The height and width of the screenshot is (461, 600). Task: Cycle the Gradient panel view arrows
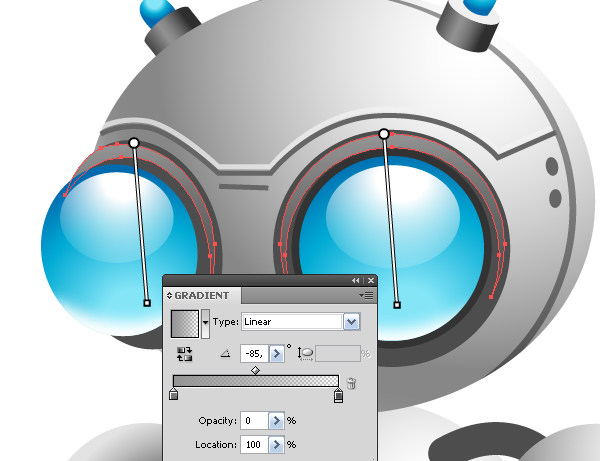tap(169, 296)
